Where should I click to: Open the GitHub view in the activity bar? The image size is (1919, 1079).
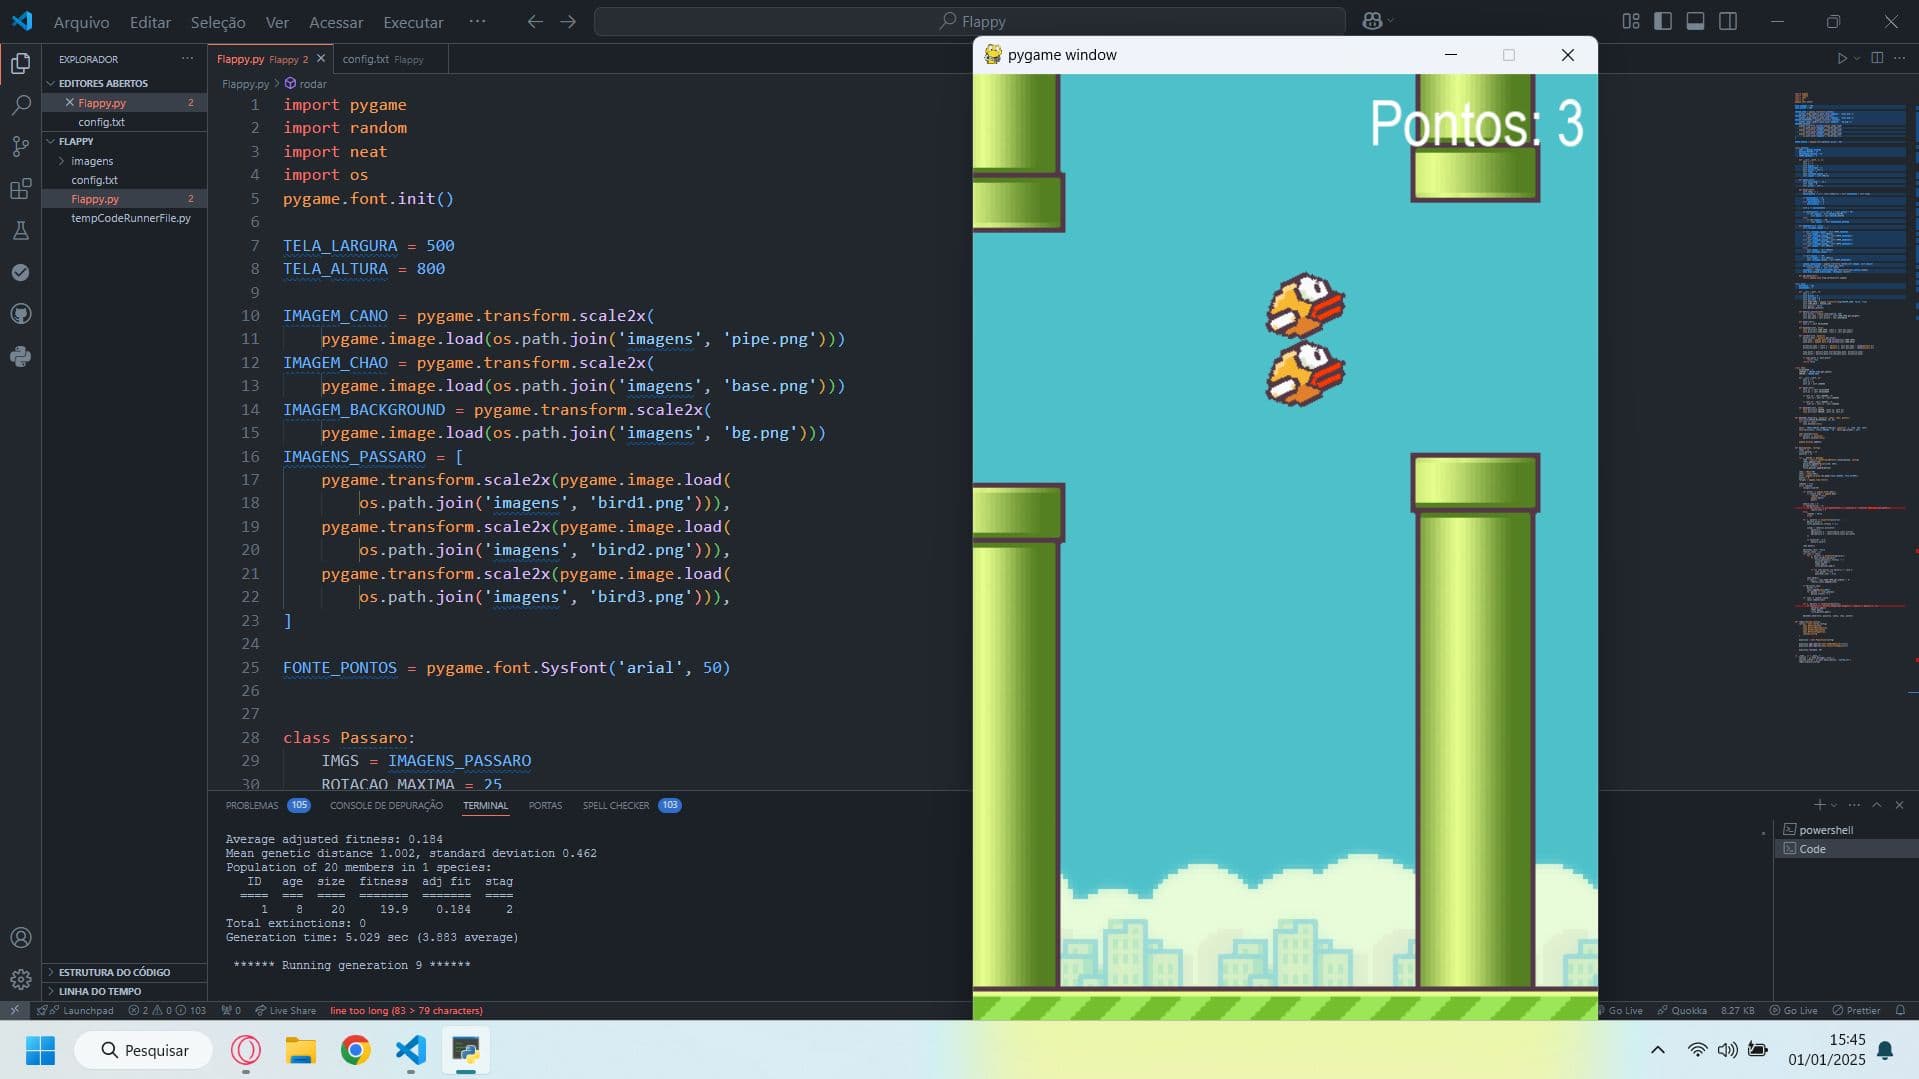click(20, 314)
